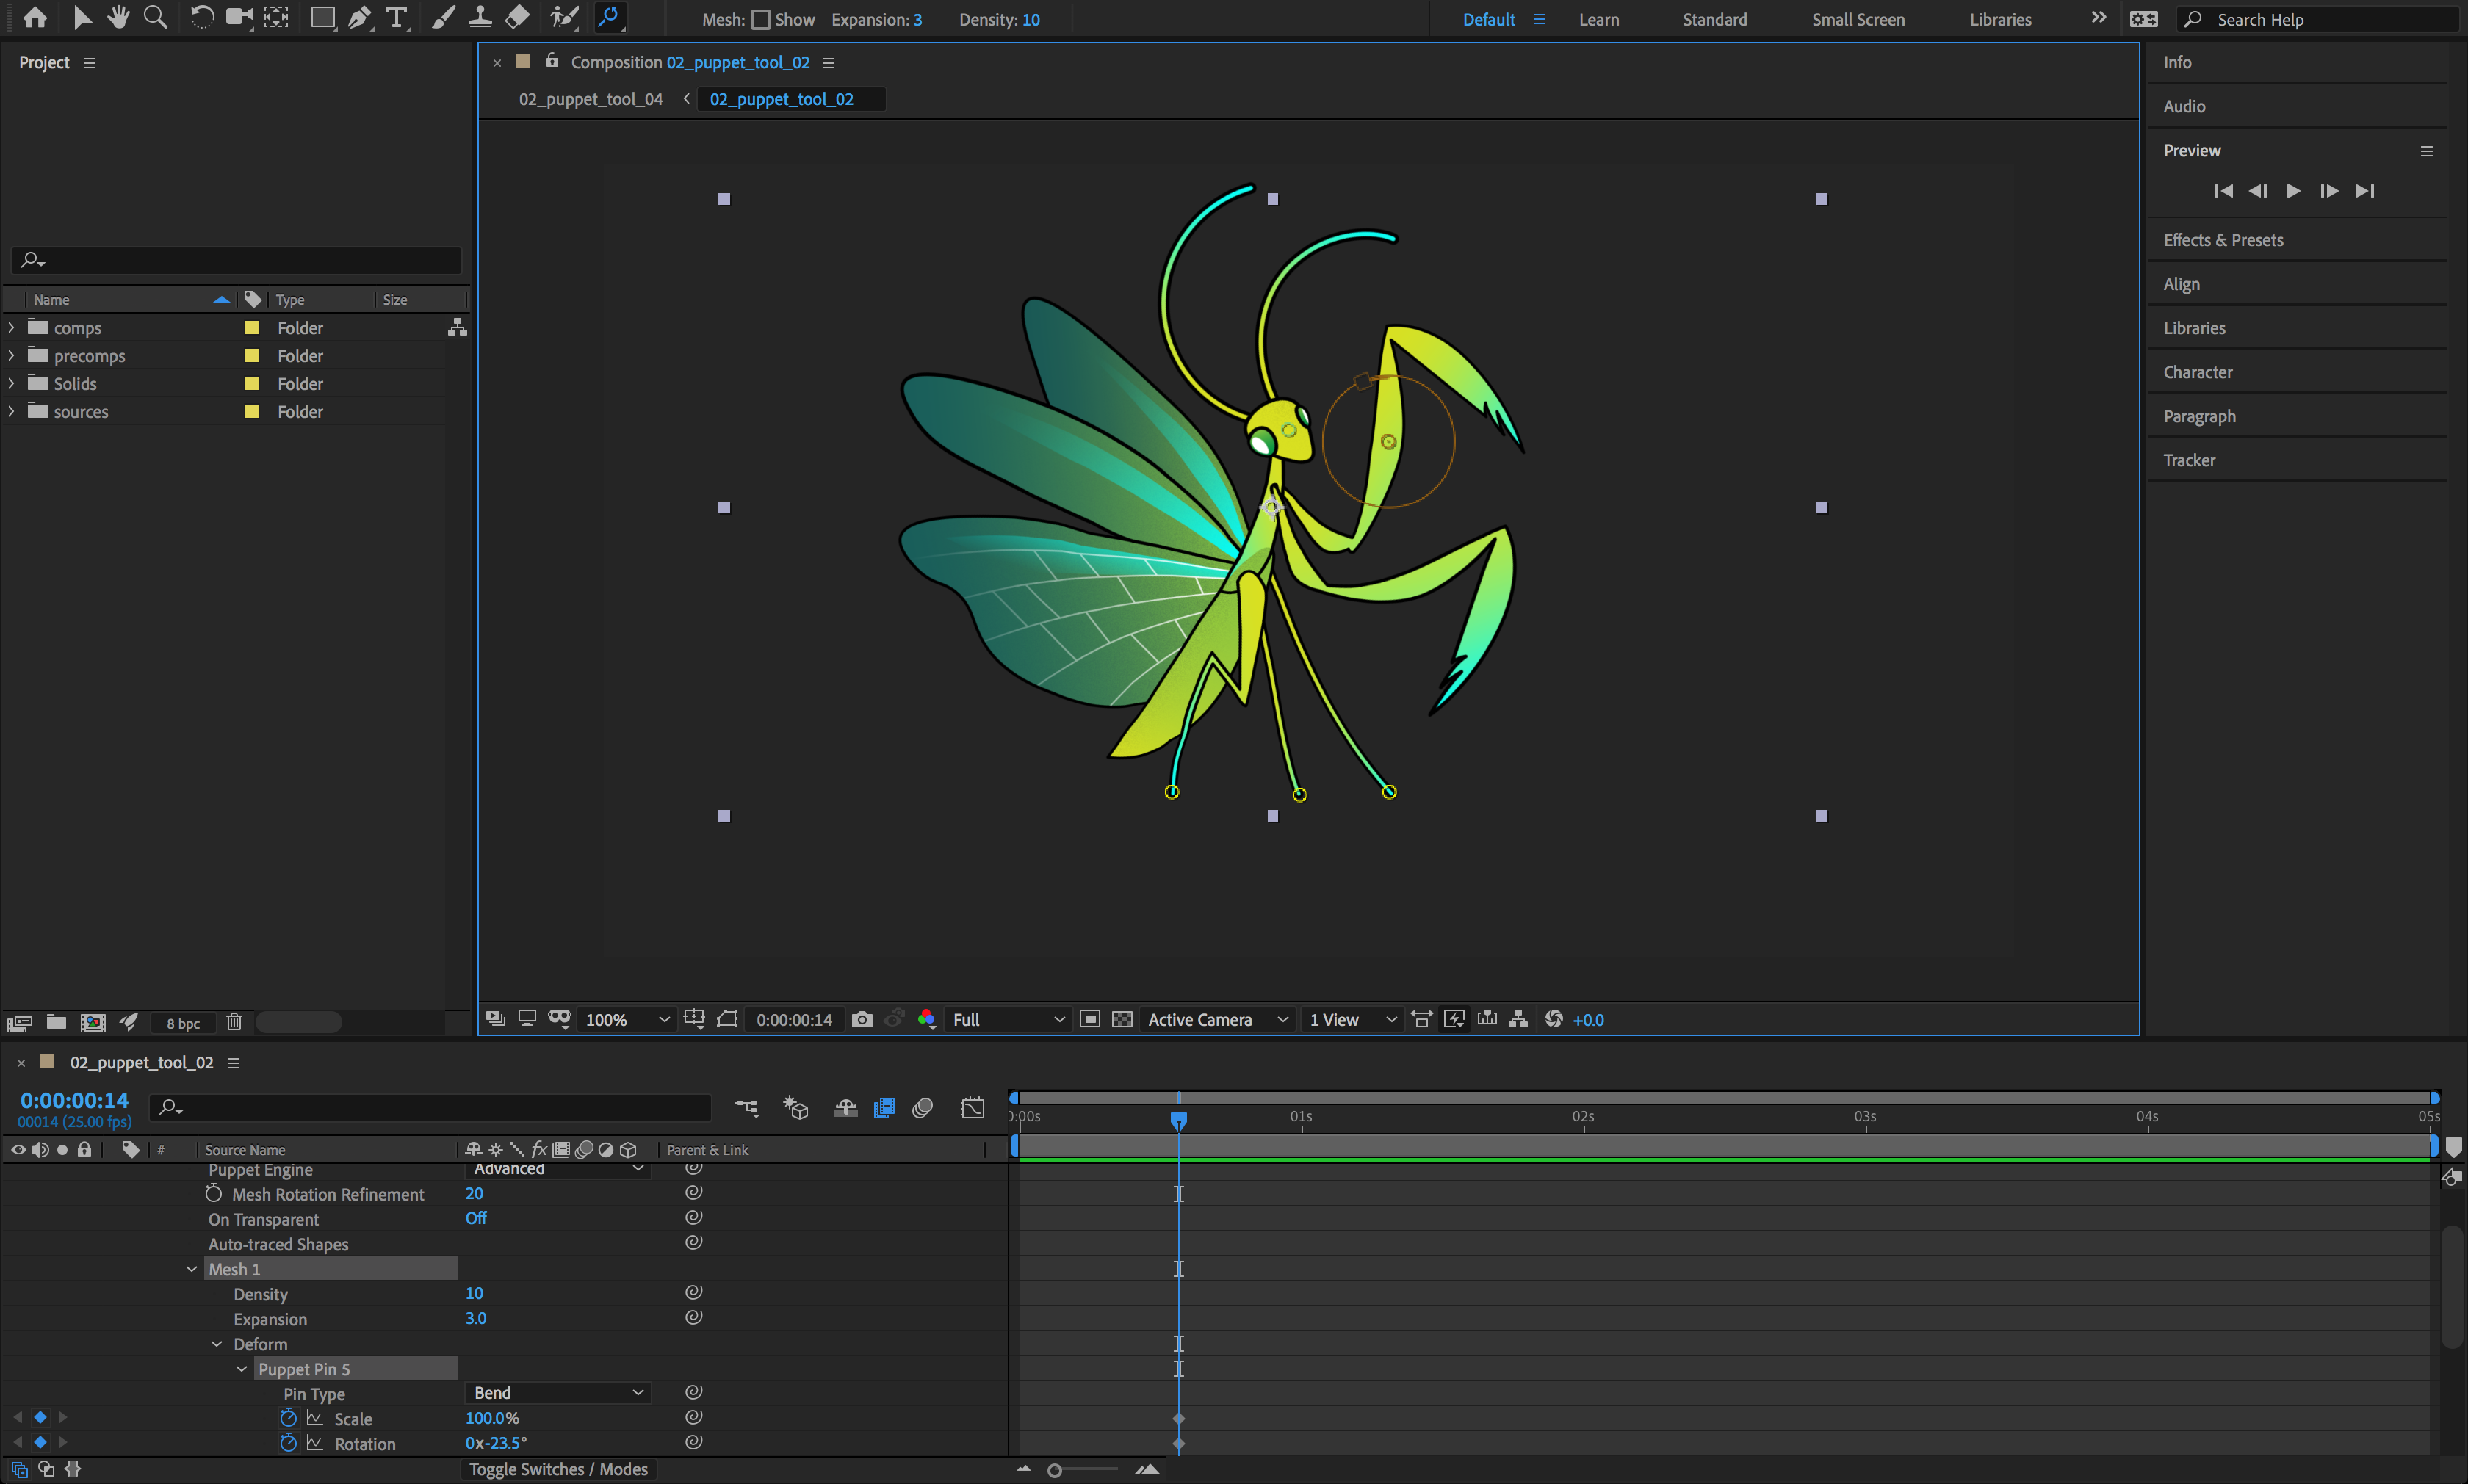Drag the timeline playhead marker

[1177, 1118]
